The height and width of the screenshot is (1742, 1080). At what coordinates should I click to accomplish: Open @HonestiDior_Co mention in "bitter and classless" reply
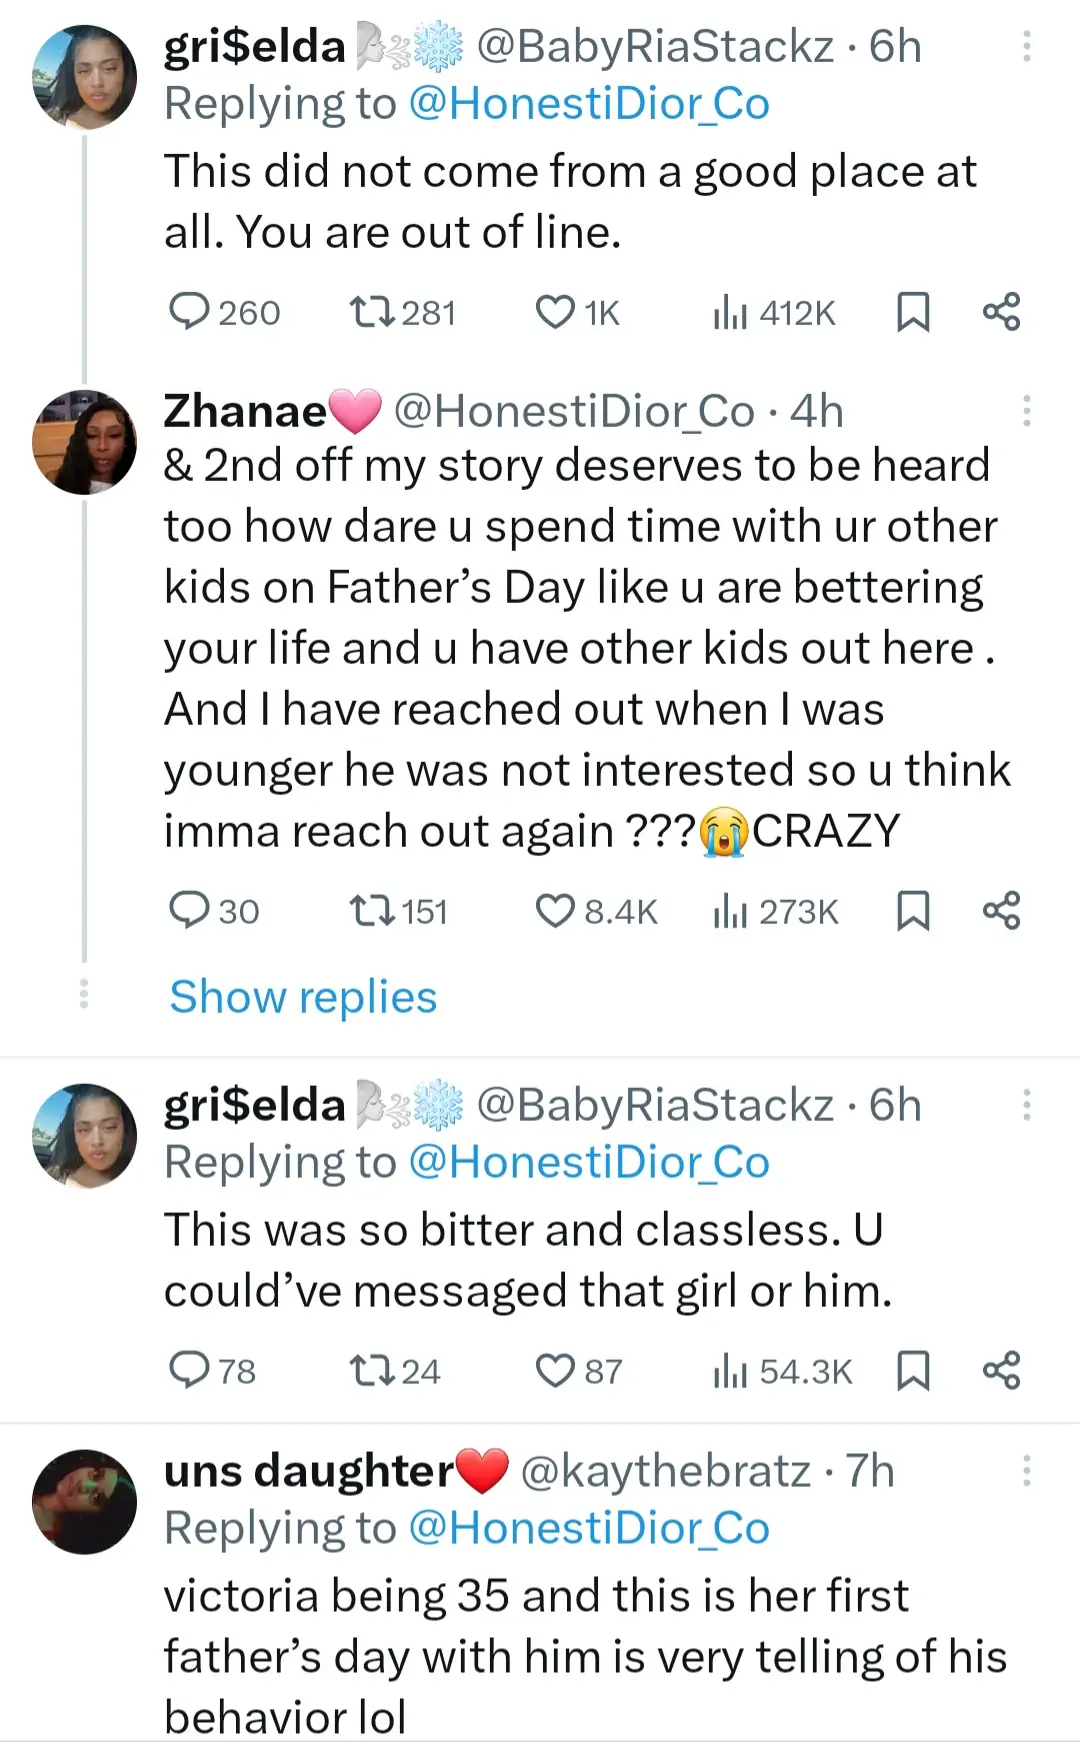(x=589, y=1162)
